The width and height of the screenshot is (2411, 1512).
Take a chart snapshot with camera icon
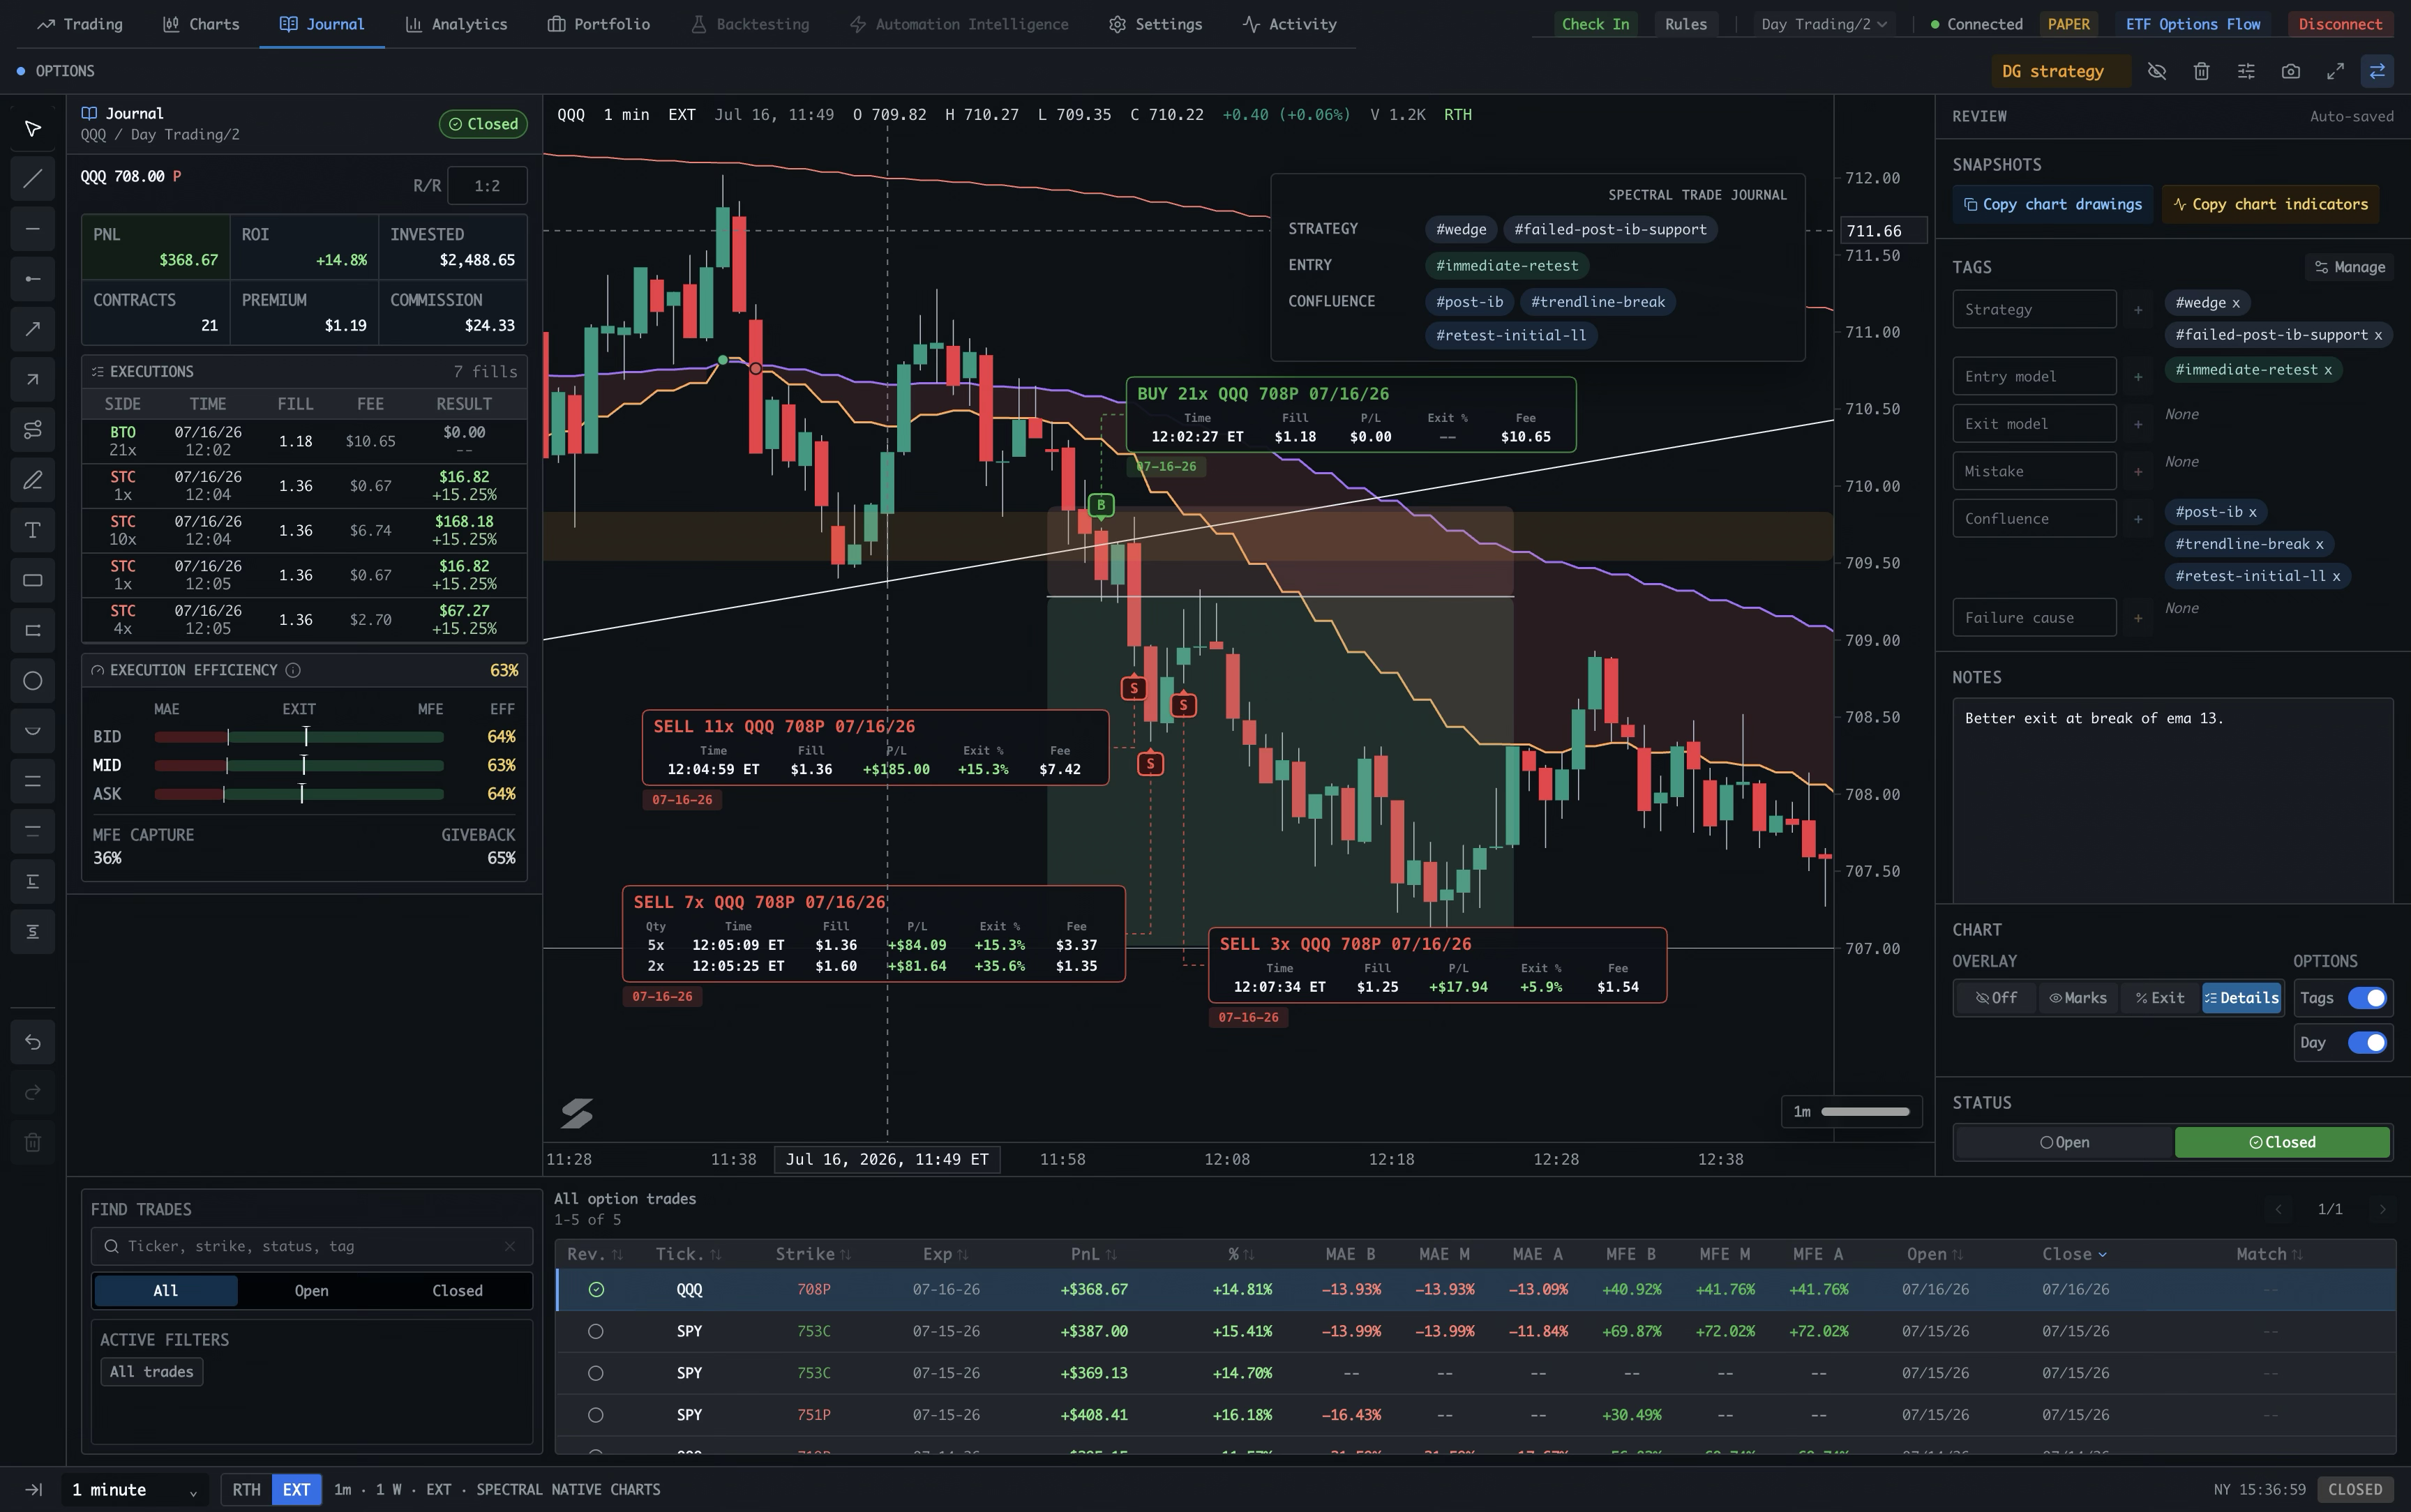(2290, 71)
